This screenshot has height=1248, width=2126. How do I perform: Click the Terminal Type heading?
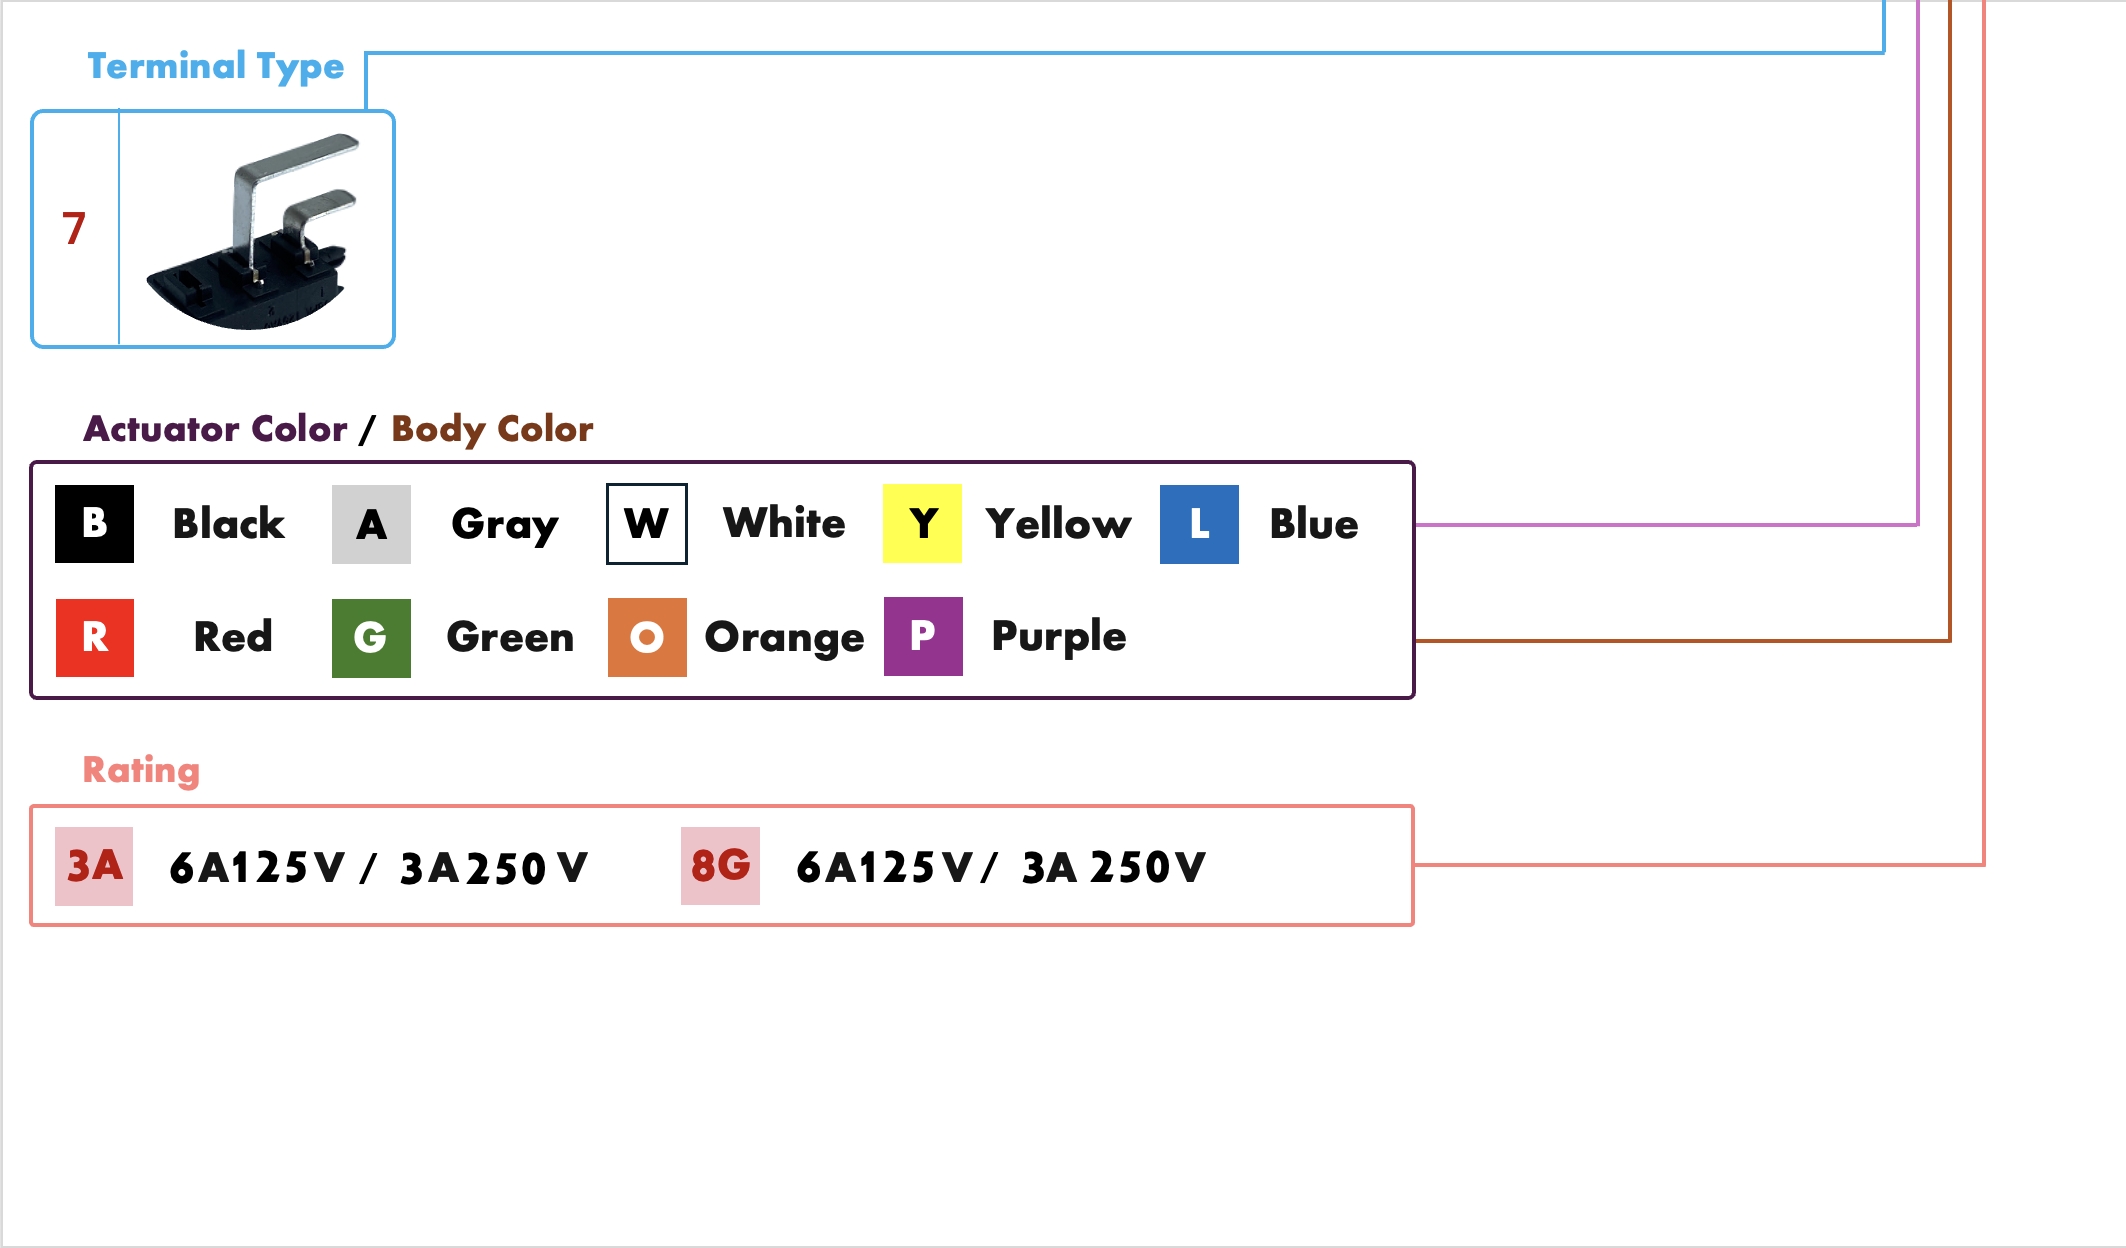[x=215, y=66]
